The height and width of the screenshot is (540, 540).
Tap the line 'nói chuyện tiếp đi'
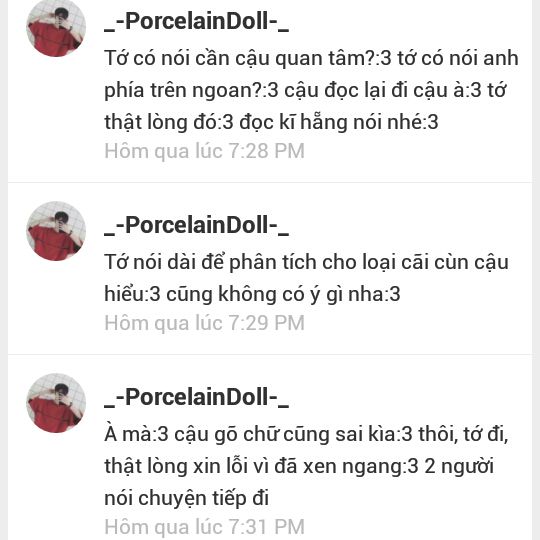click(186, 498)
